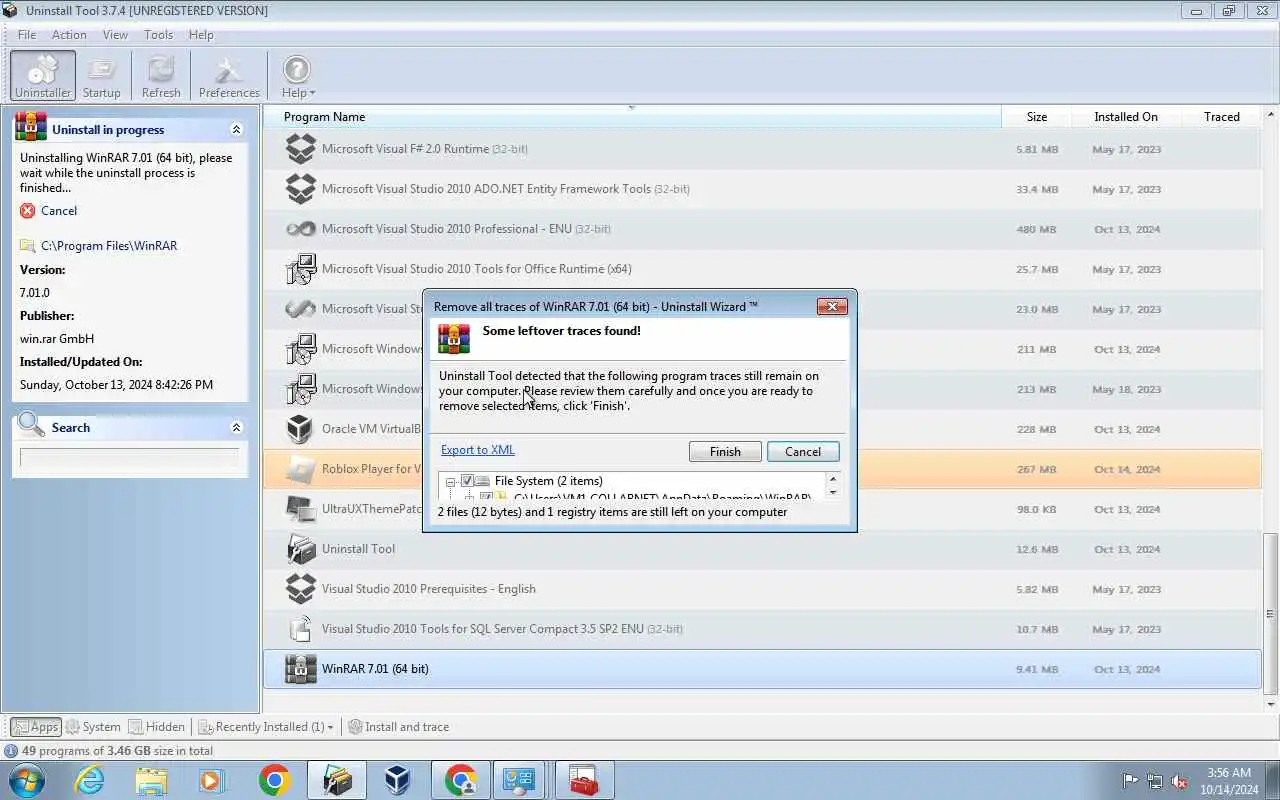Collapse the Uninstall in progress panel
Viewport: 1280px width, 800px height.
(x=236, y=130)
